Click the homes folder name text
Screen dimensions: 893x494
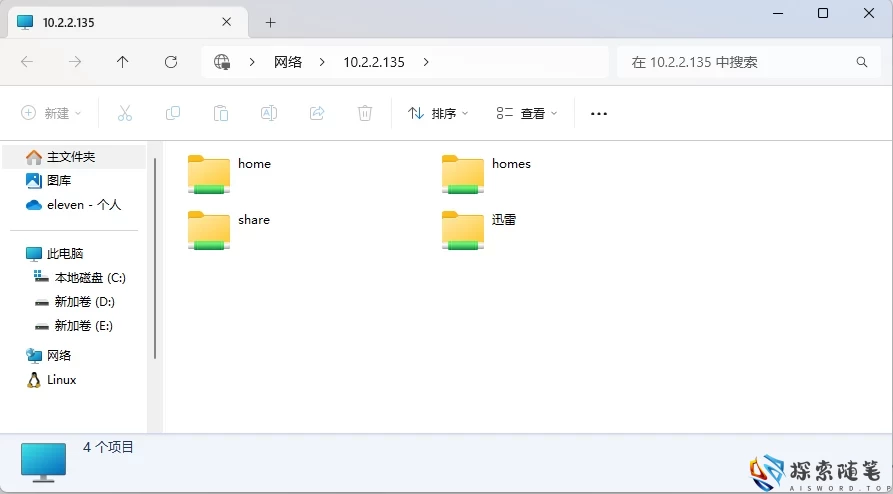tap(511, 164)
